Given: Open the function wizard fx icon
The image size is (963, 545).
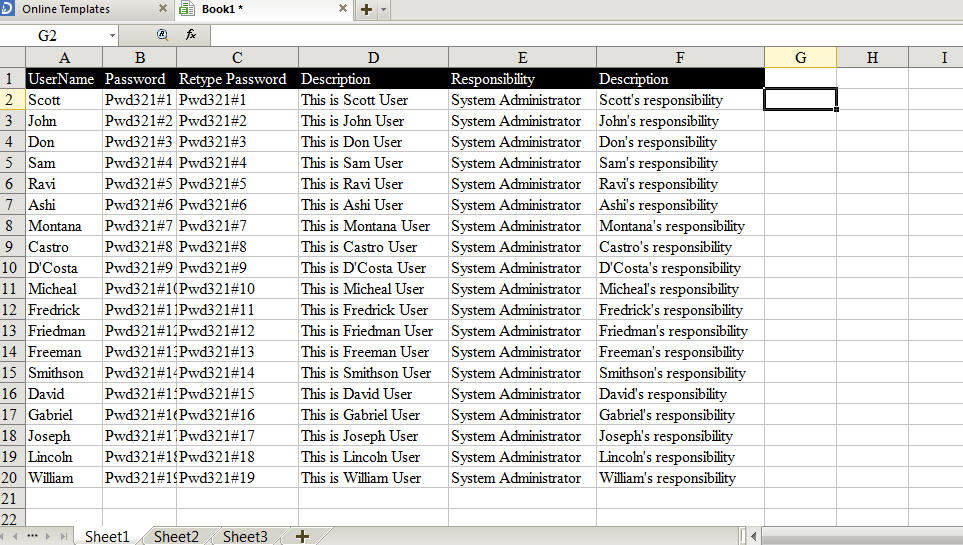Looking at the screenshot, I should (191, 35).
